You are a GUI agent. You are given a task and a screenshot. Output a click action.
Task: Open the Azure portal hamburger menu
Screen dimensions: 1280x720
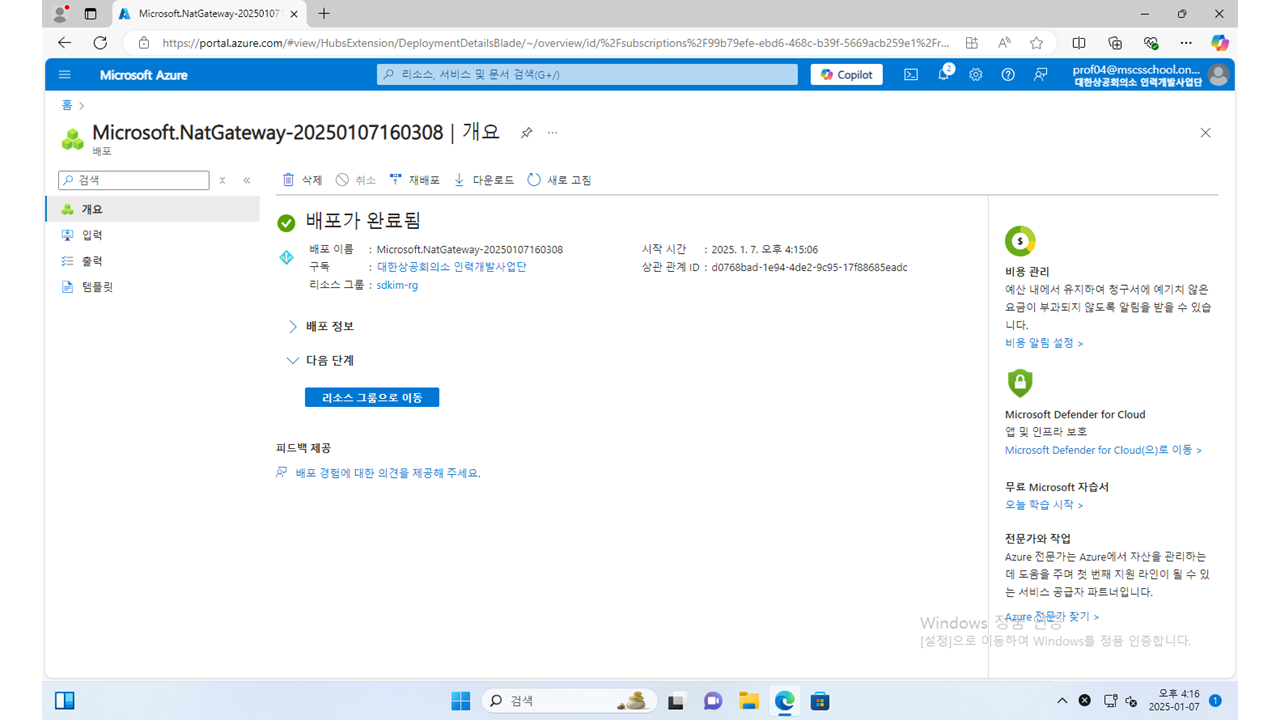click(x=65, y=75)
